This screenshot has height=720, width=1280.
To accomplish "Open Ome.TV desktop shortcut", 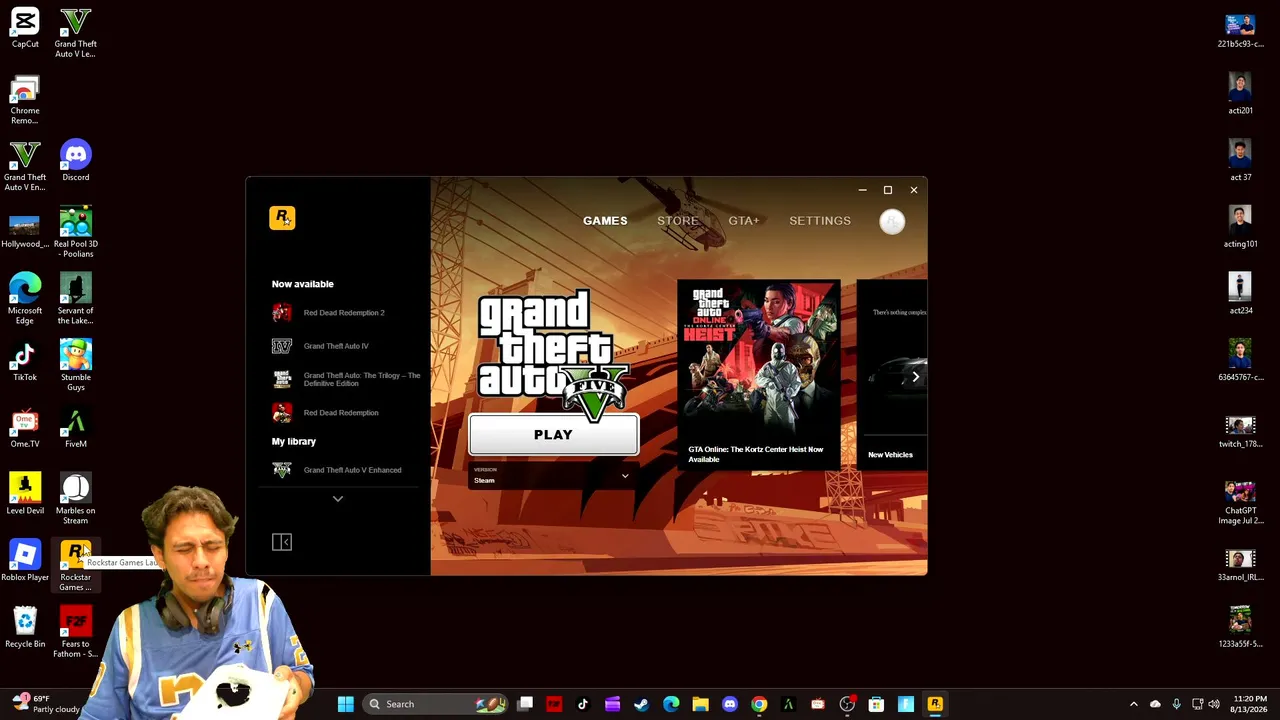I will tap(25, 428).
